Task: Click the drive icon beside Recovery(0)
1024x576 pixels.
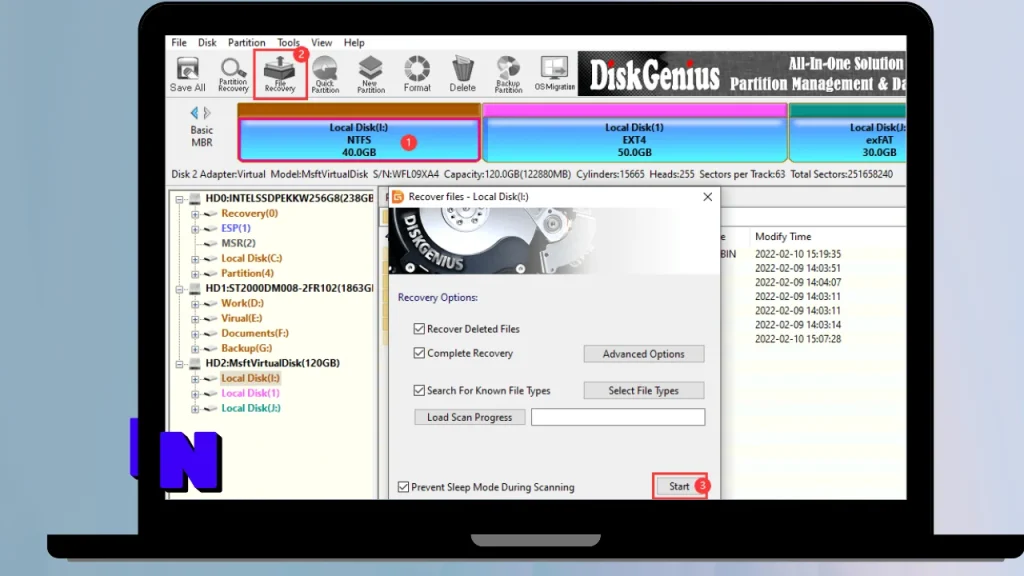Action: point(210,214)
